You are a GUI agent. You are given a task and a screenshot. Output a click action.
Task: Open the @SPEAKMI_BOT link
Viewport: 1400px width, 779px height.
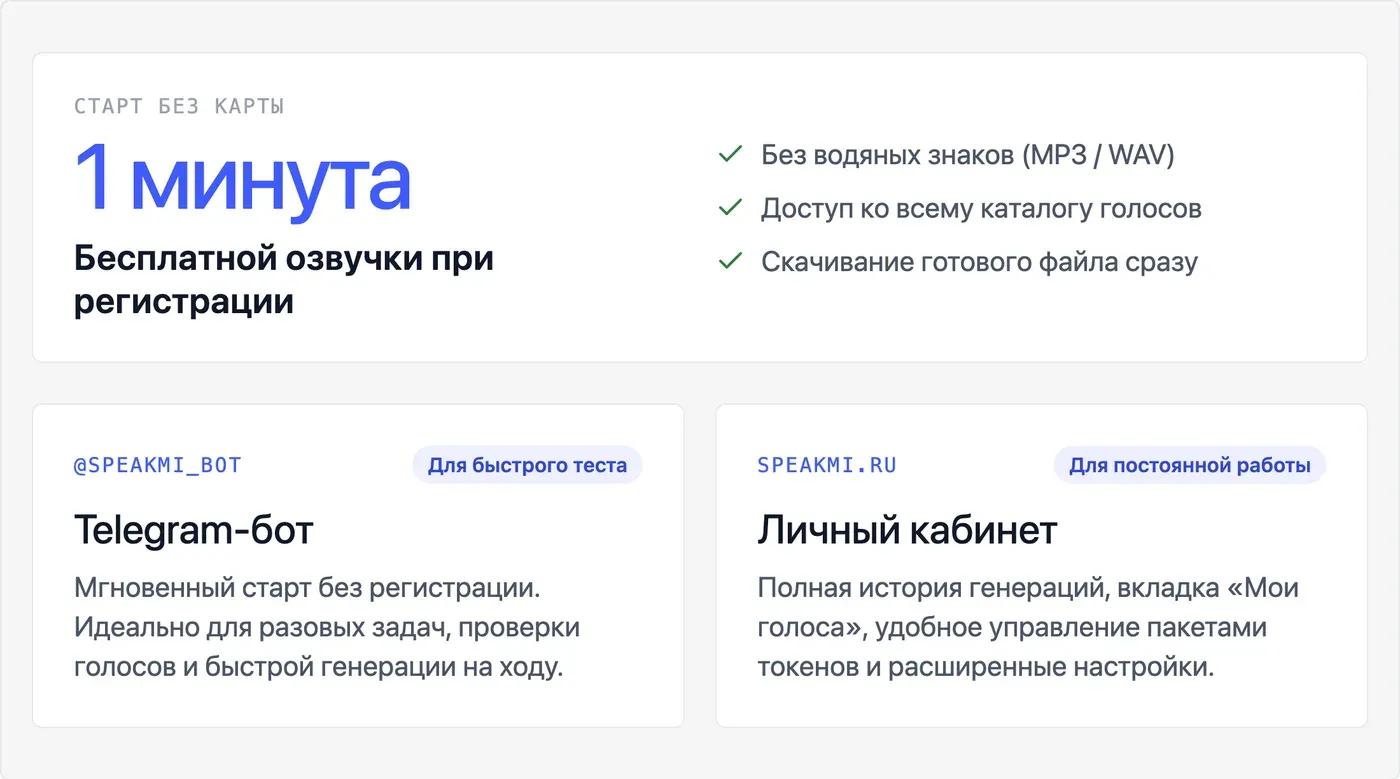tap(158, 465)
